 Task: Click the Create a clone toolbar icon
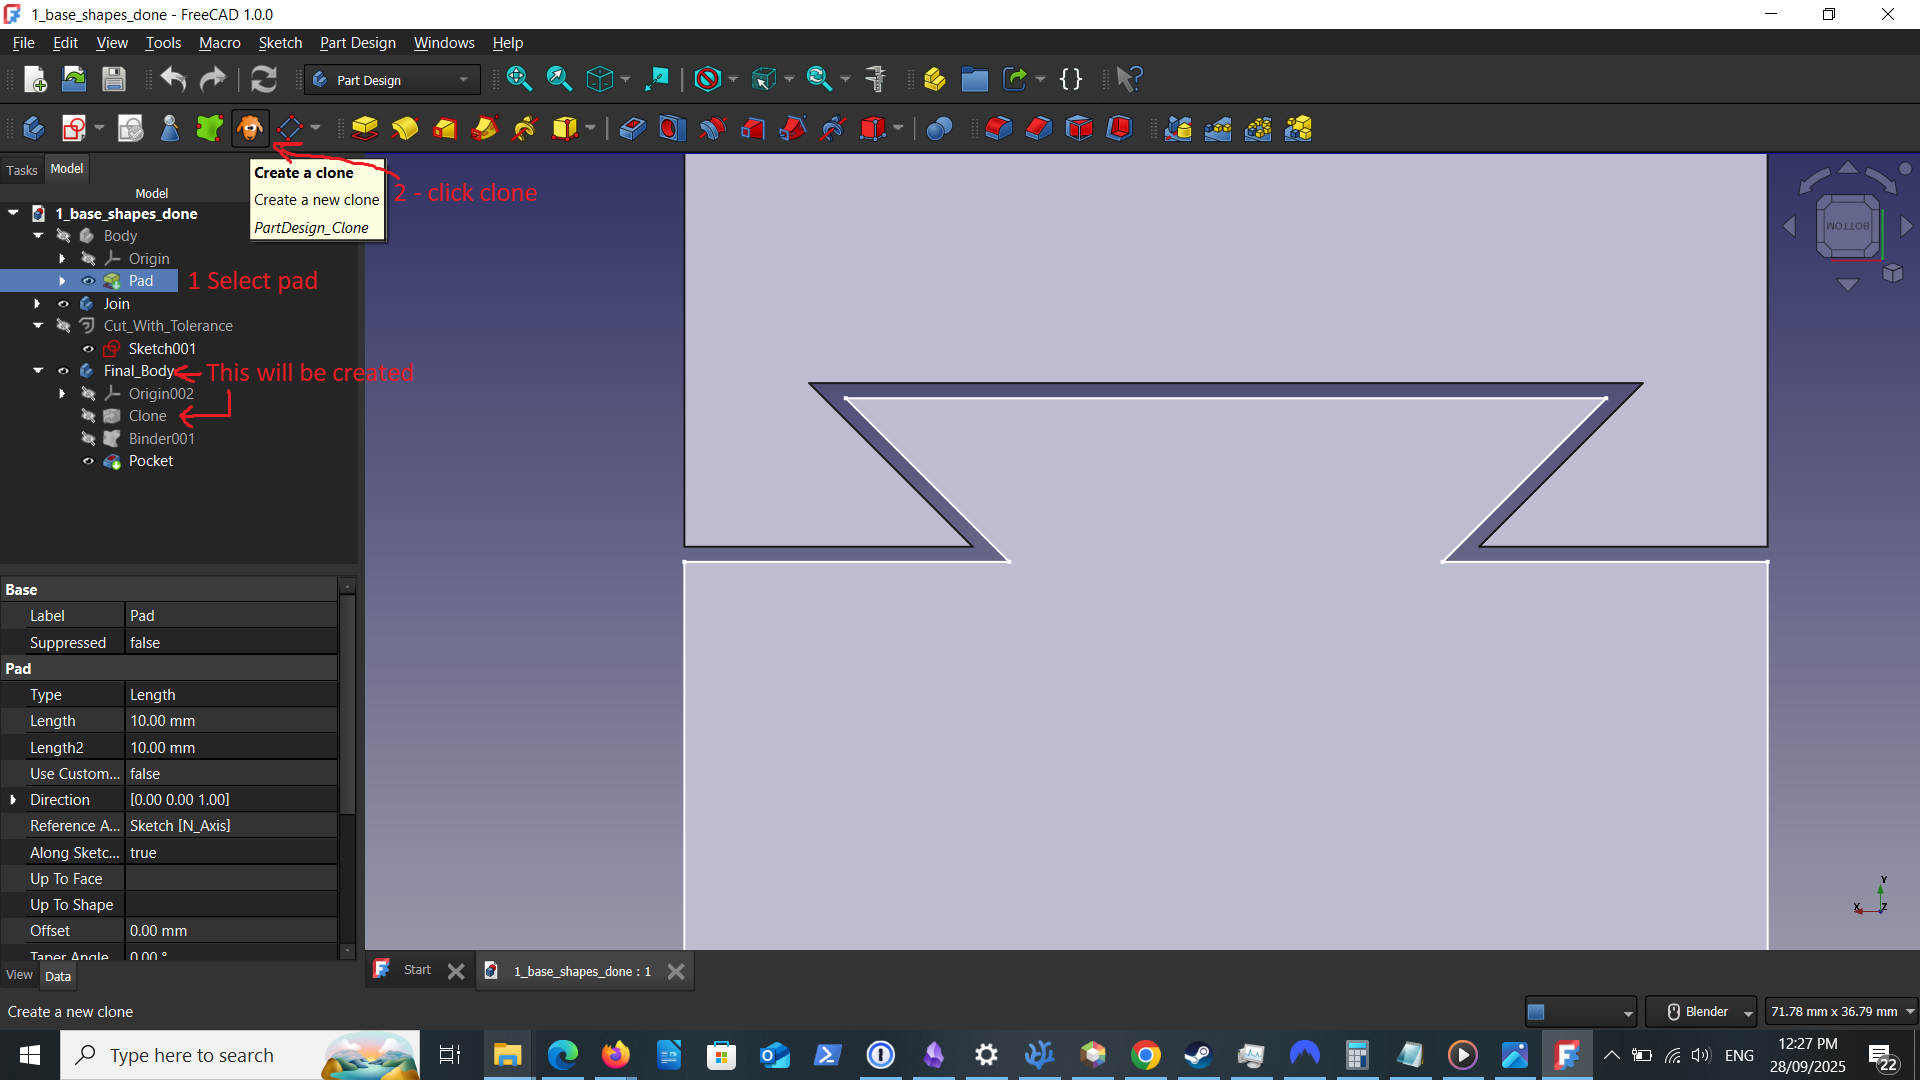point(249,129)
